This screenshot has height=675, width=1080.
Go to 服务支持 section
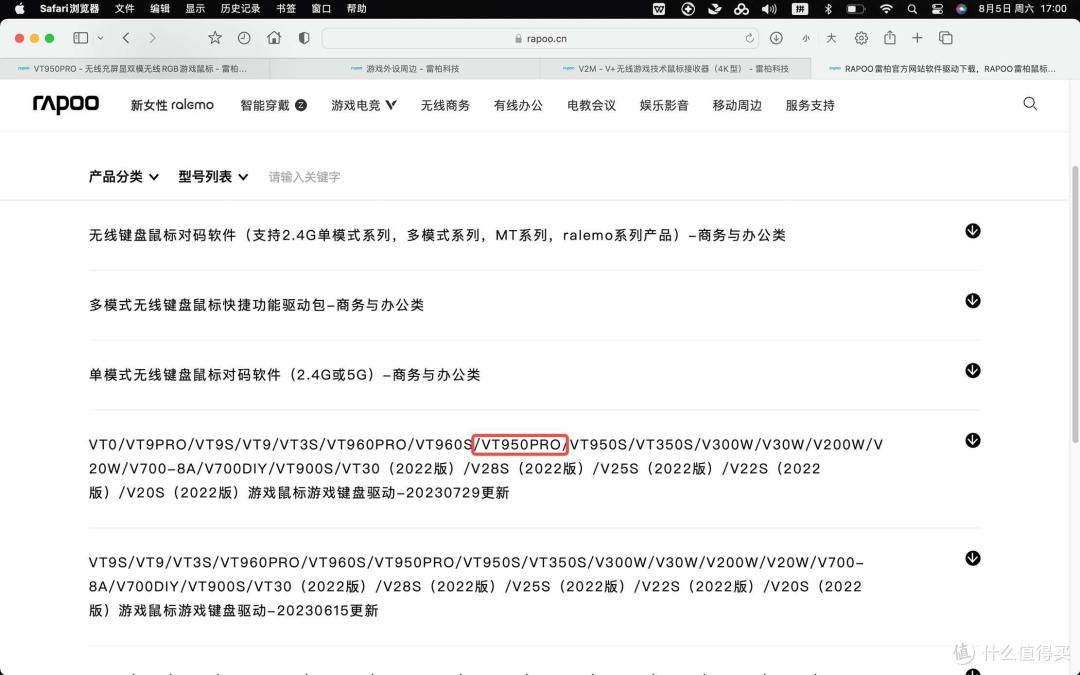(810, 105)
